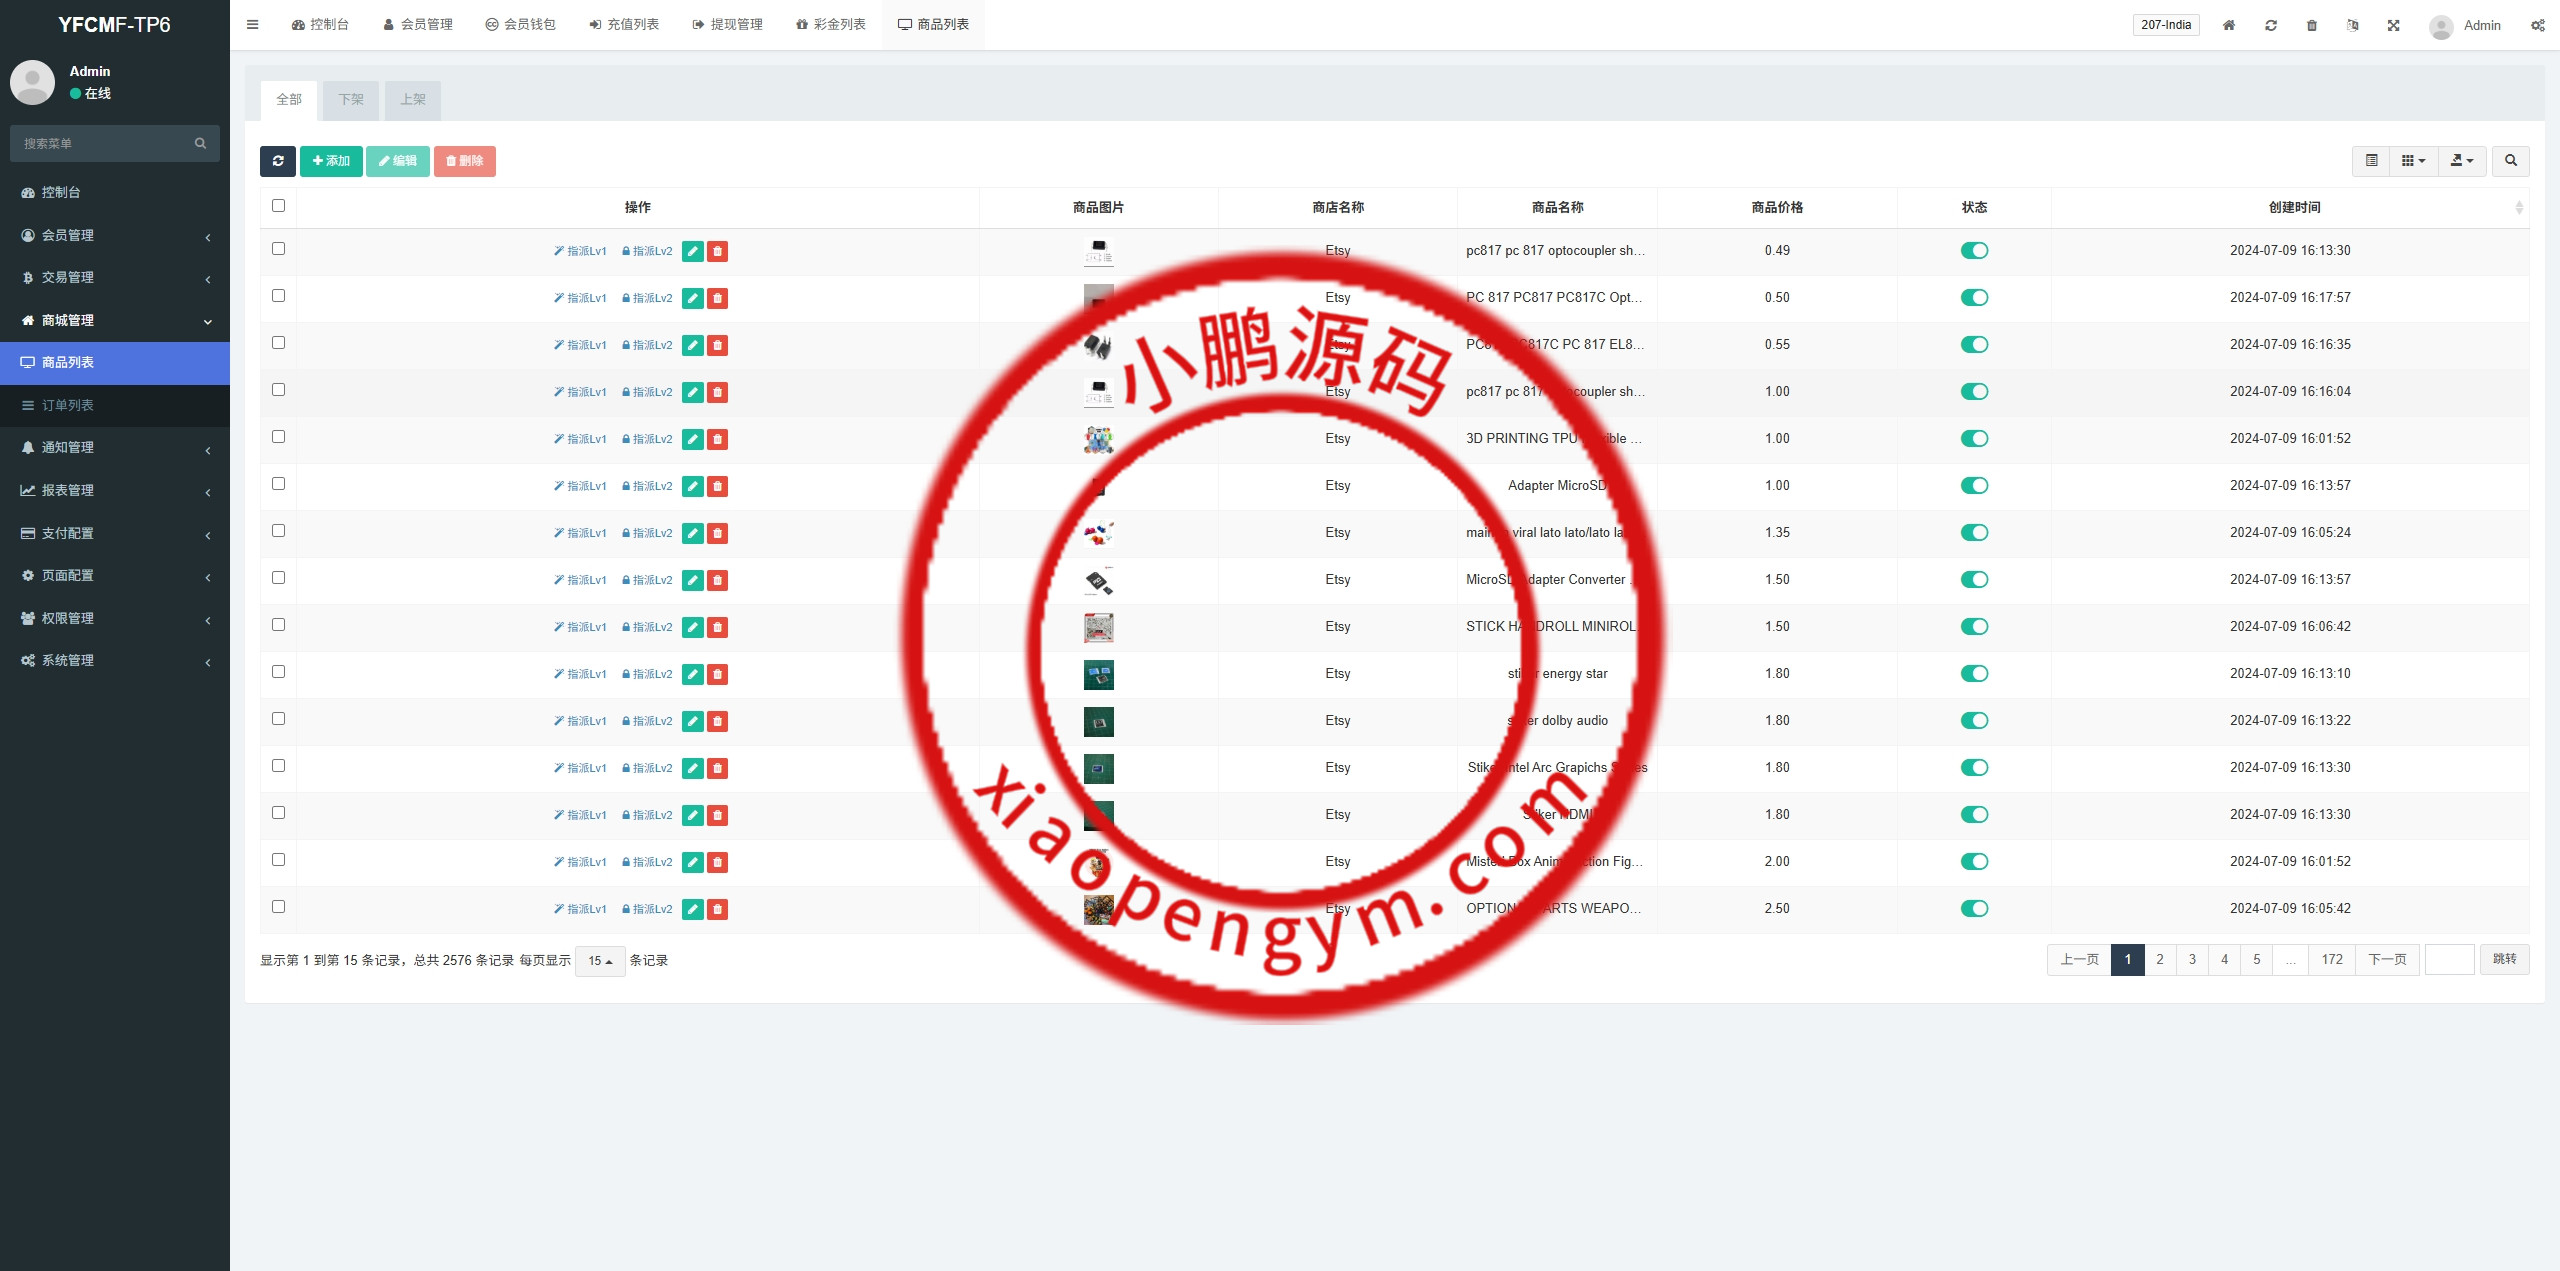Image resolution: width=2560 pixels, height=1271 pixels.
Task: Click the search icon at table toolbar right
Action: click(x=2510, y=161)
